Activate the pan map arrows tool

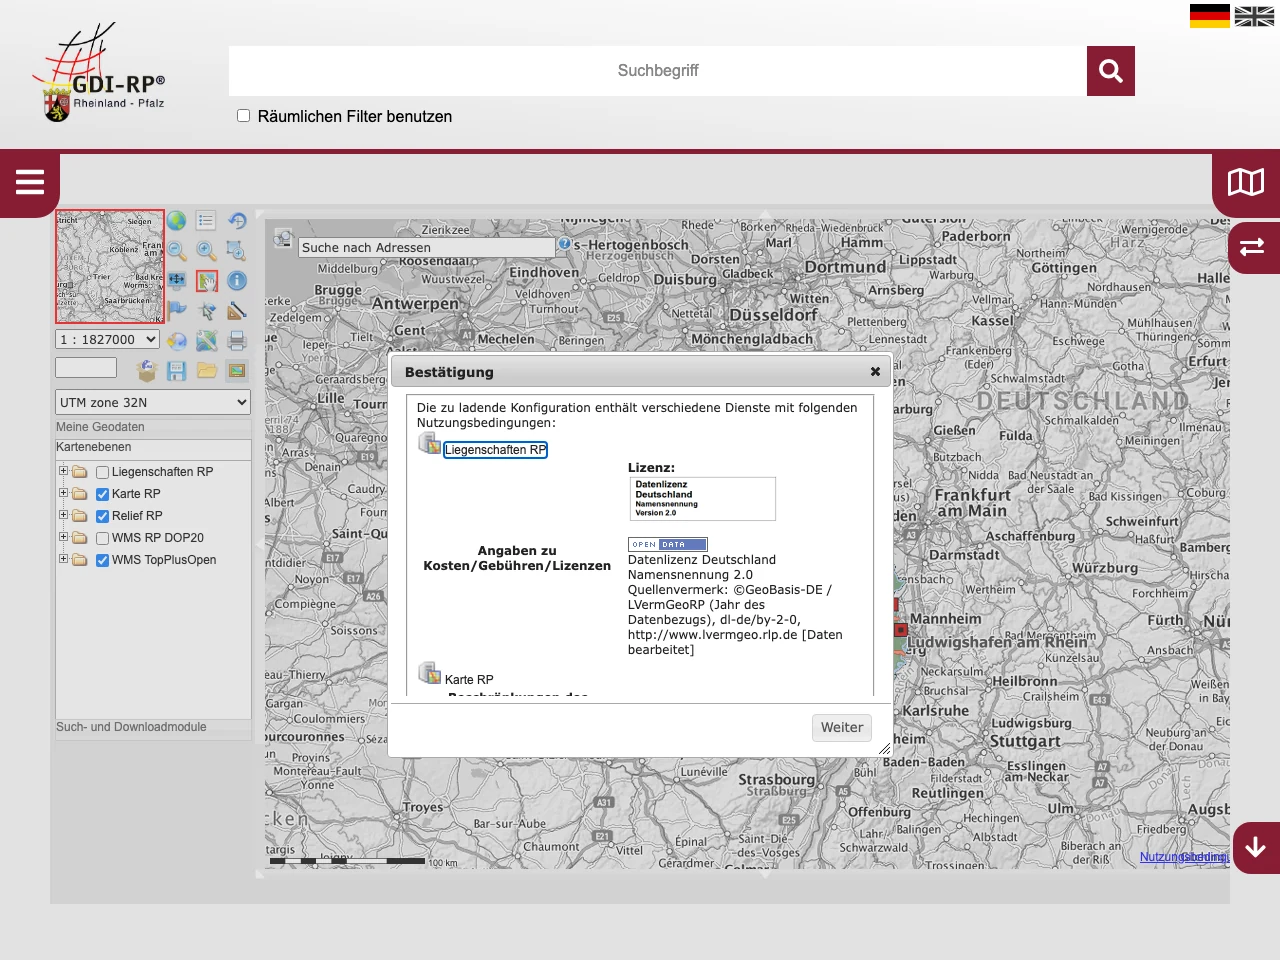177,281
